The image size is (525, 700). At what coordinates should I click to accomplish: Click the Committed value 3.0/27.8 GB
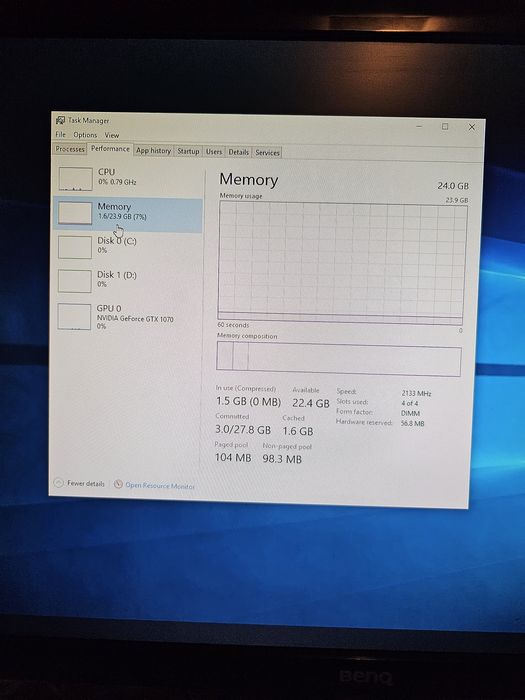243,429
